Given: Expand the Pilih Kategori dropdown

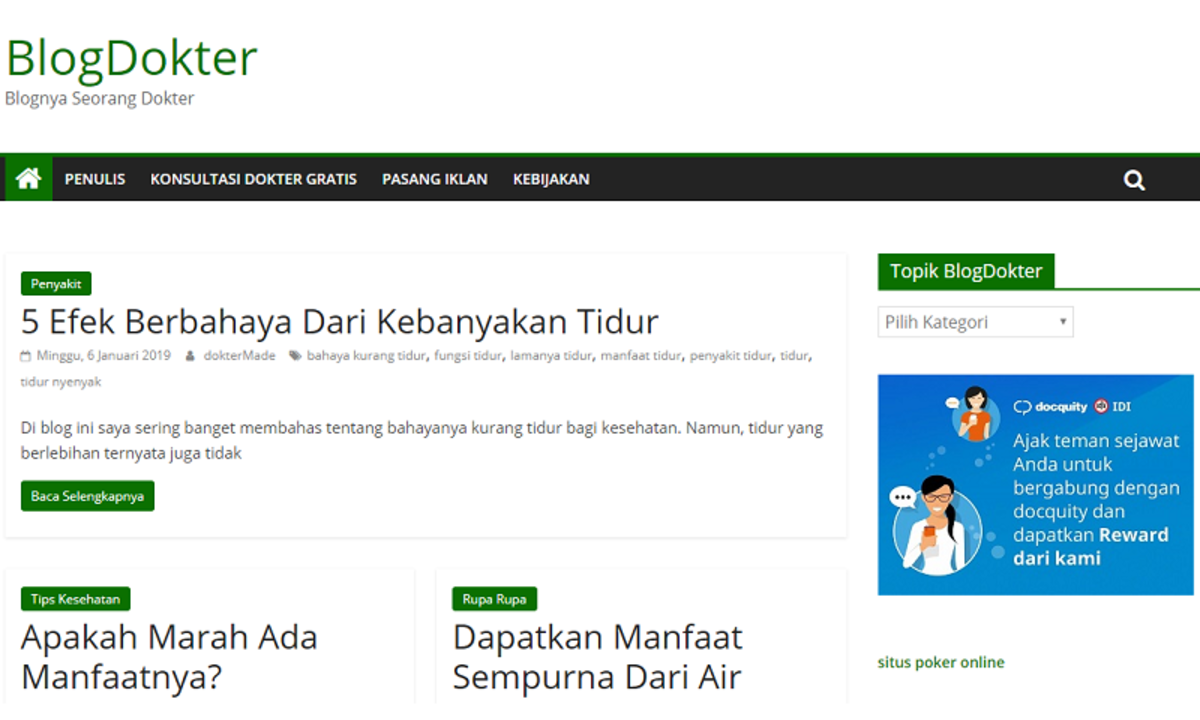Looking at the screenshot, I should click(x=975, y=322).
